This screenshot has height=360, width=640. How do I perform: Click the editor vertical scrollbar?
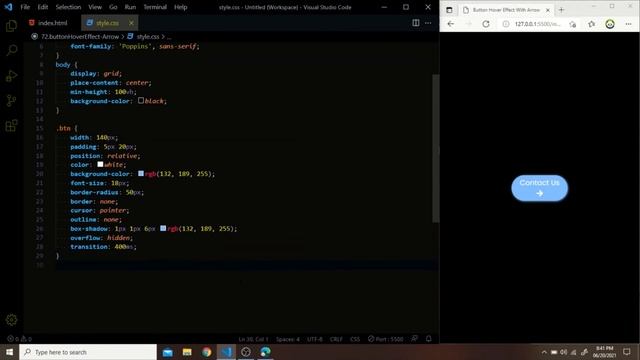436,148
